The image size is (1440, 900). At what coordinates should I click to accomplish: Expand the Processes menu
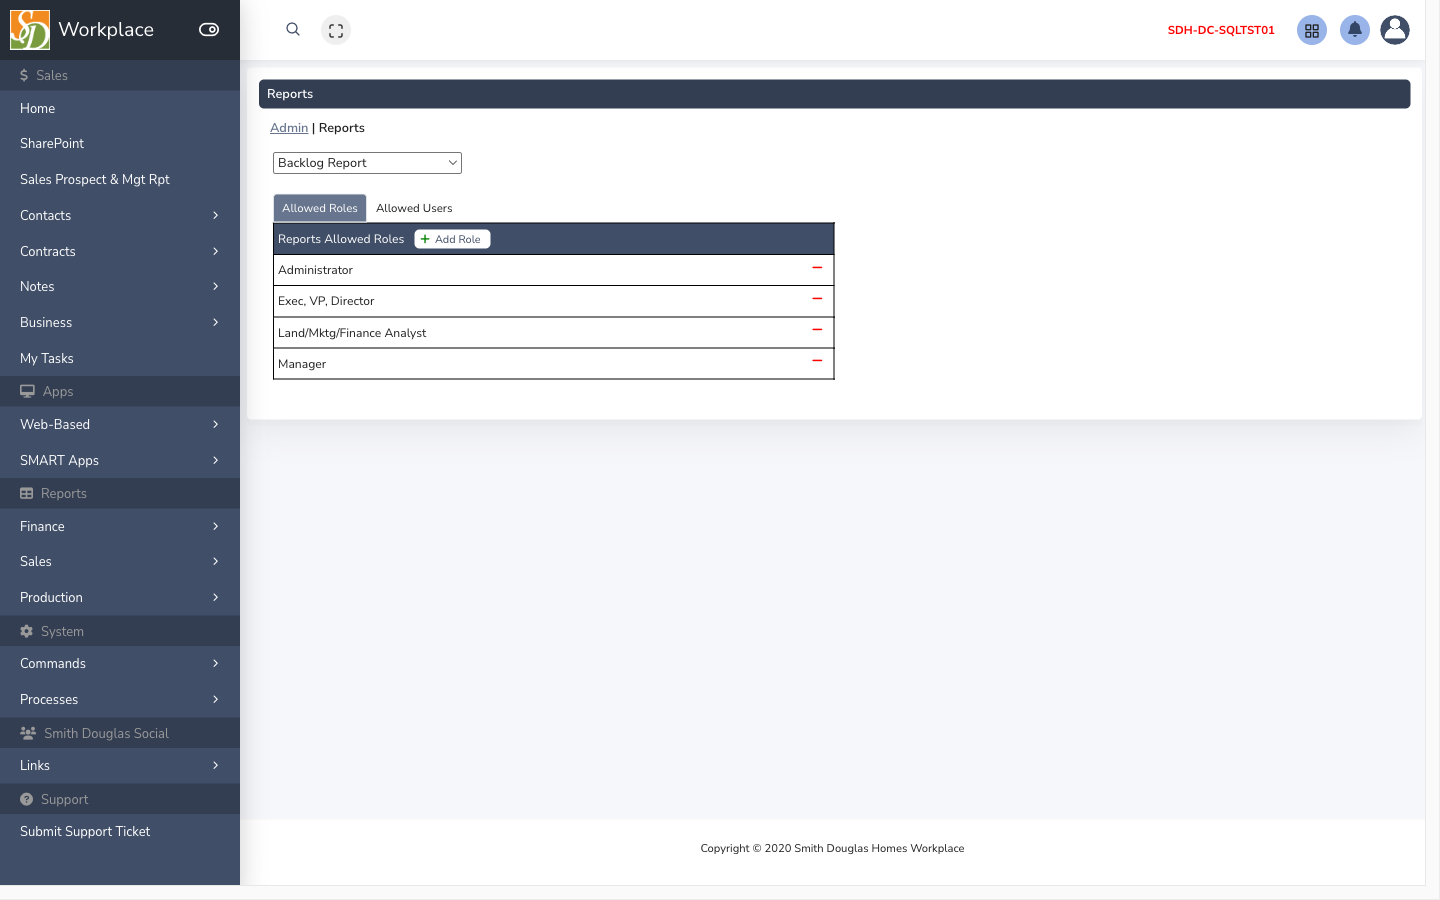[120, 700]
